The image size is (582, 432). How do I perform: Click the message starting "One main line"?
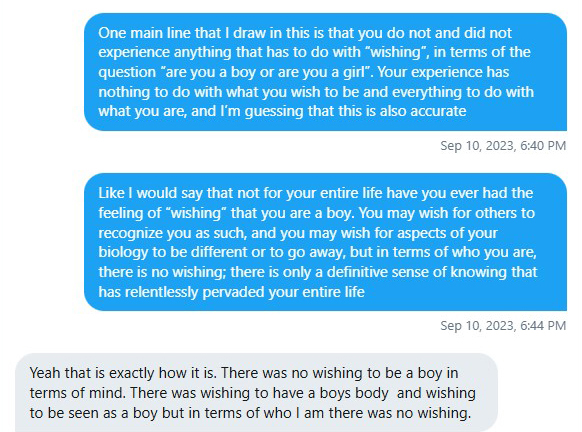(x=325, y=72)
